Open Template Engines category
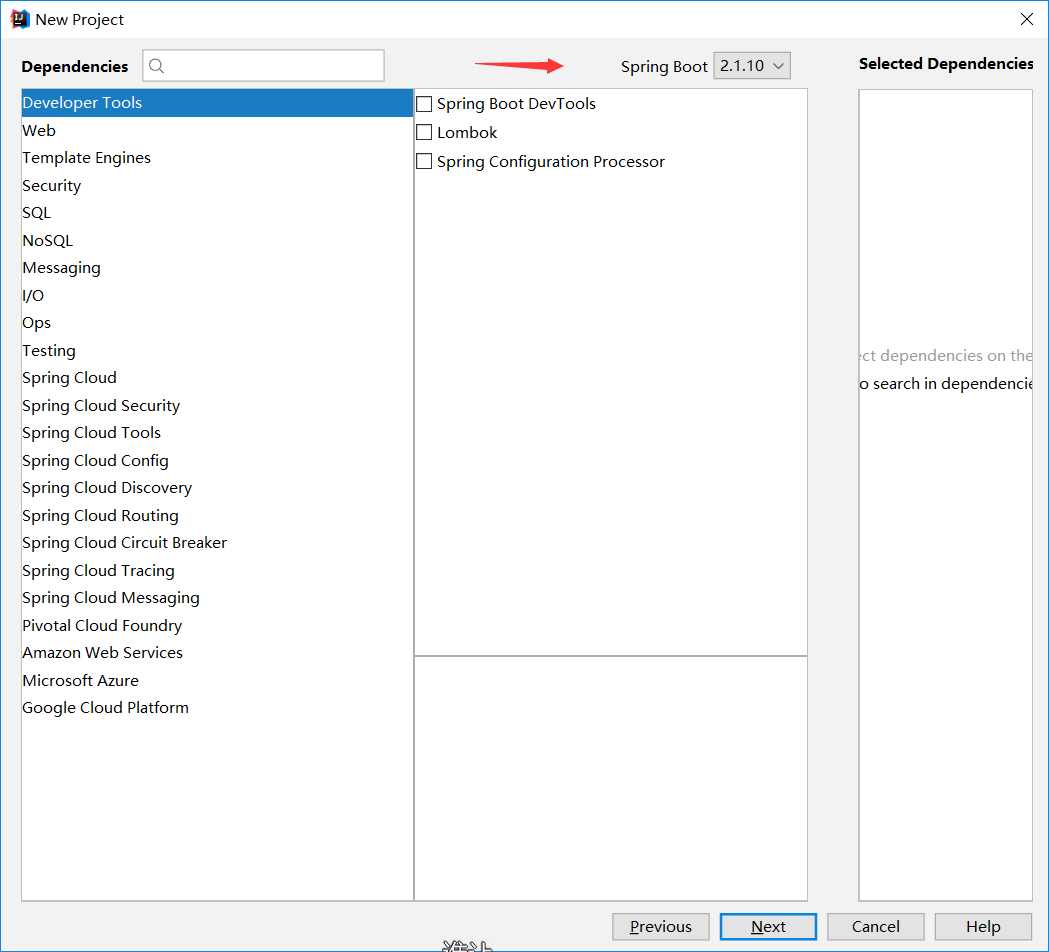Viewport: 1049px width, 952px height. point(217,158)
